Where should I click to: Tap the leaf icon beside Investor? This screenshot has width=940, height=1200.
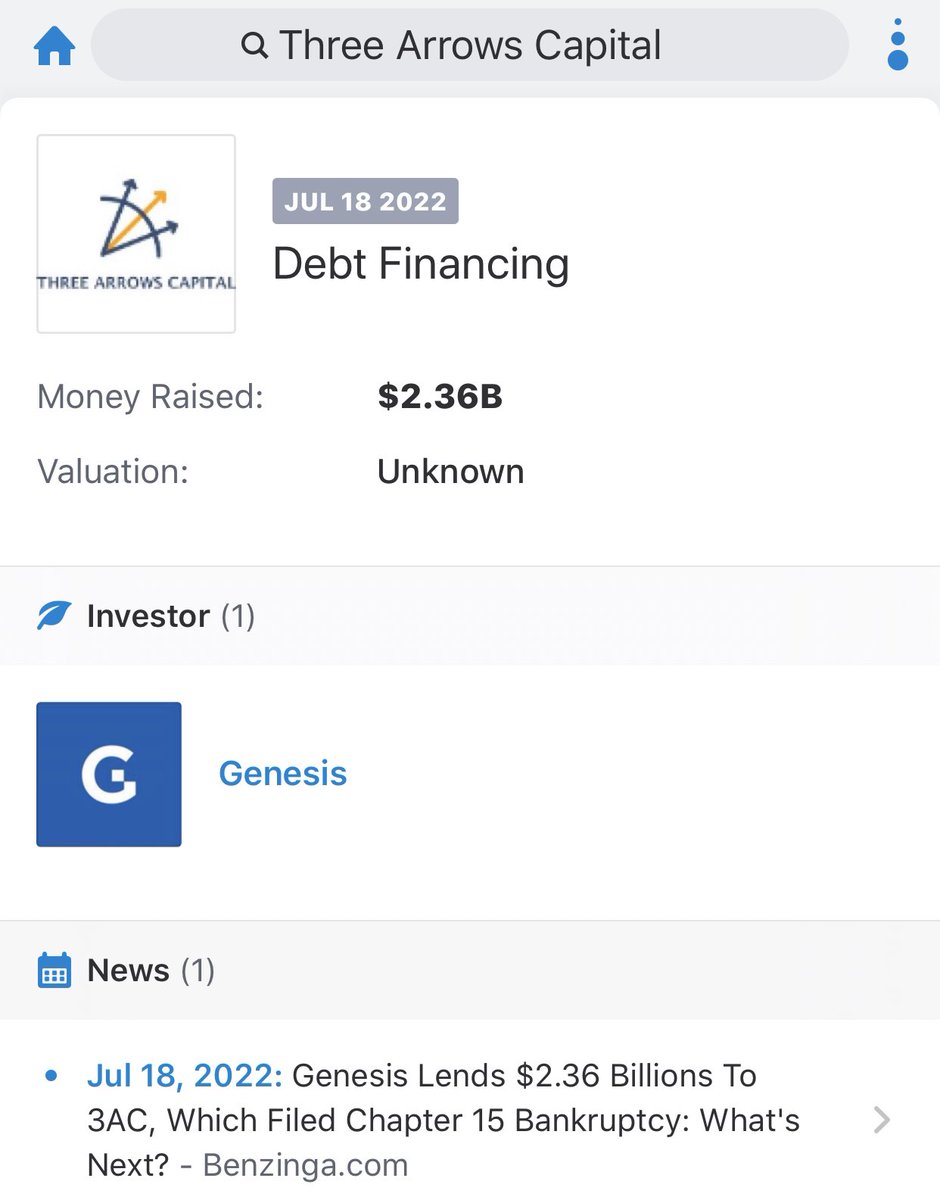[x=54, y=616]
